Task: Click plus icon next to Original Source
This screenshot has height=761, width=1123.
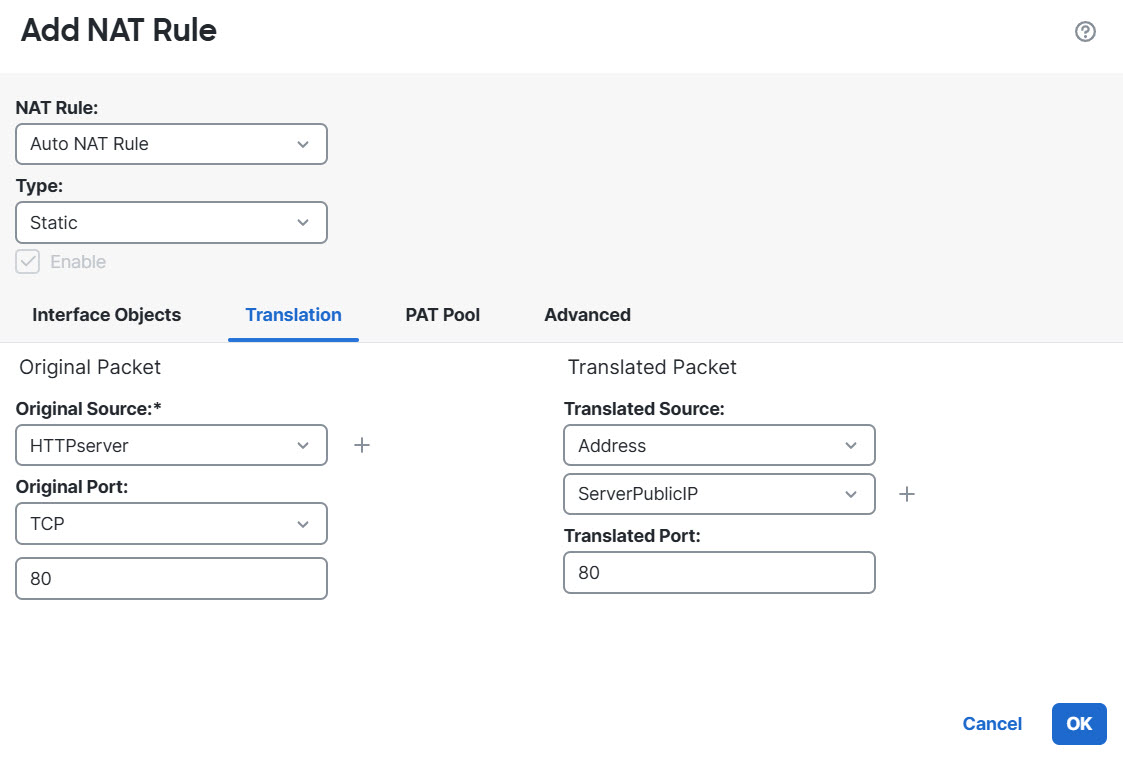Action: (x=362, y=445)
